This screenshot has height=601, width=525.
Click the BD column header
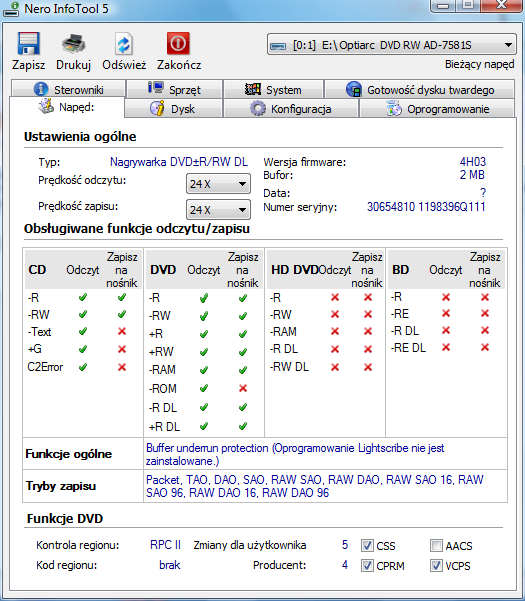[400, 270]
